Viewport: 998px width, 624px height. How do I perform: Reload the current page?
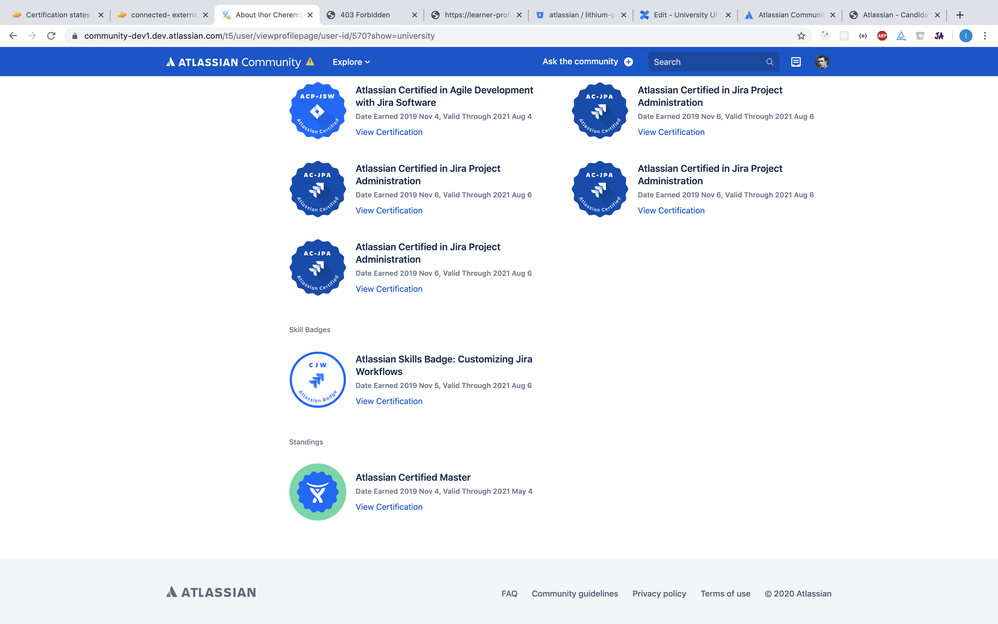[51, 36]
